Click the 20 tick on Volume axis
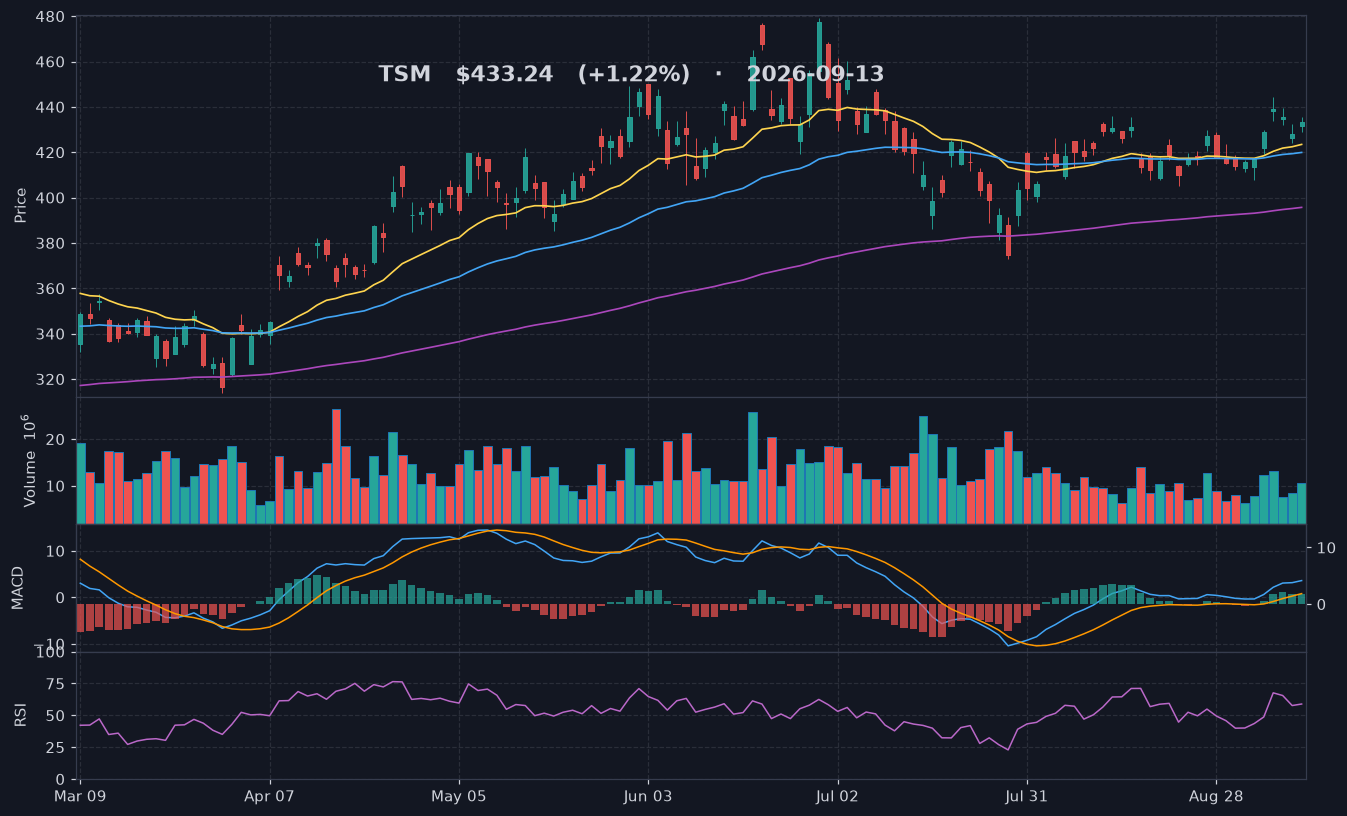Viewport: 1347px width, 816px height. click(56, 440)
